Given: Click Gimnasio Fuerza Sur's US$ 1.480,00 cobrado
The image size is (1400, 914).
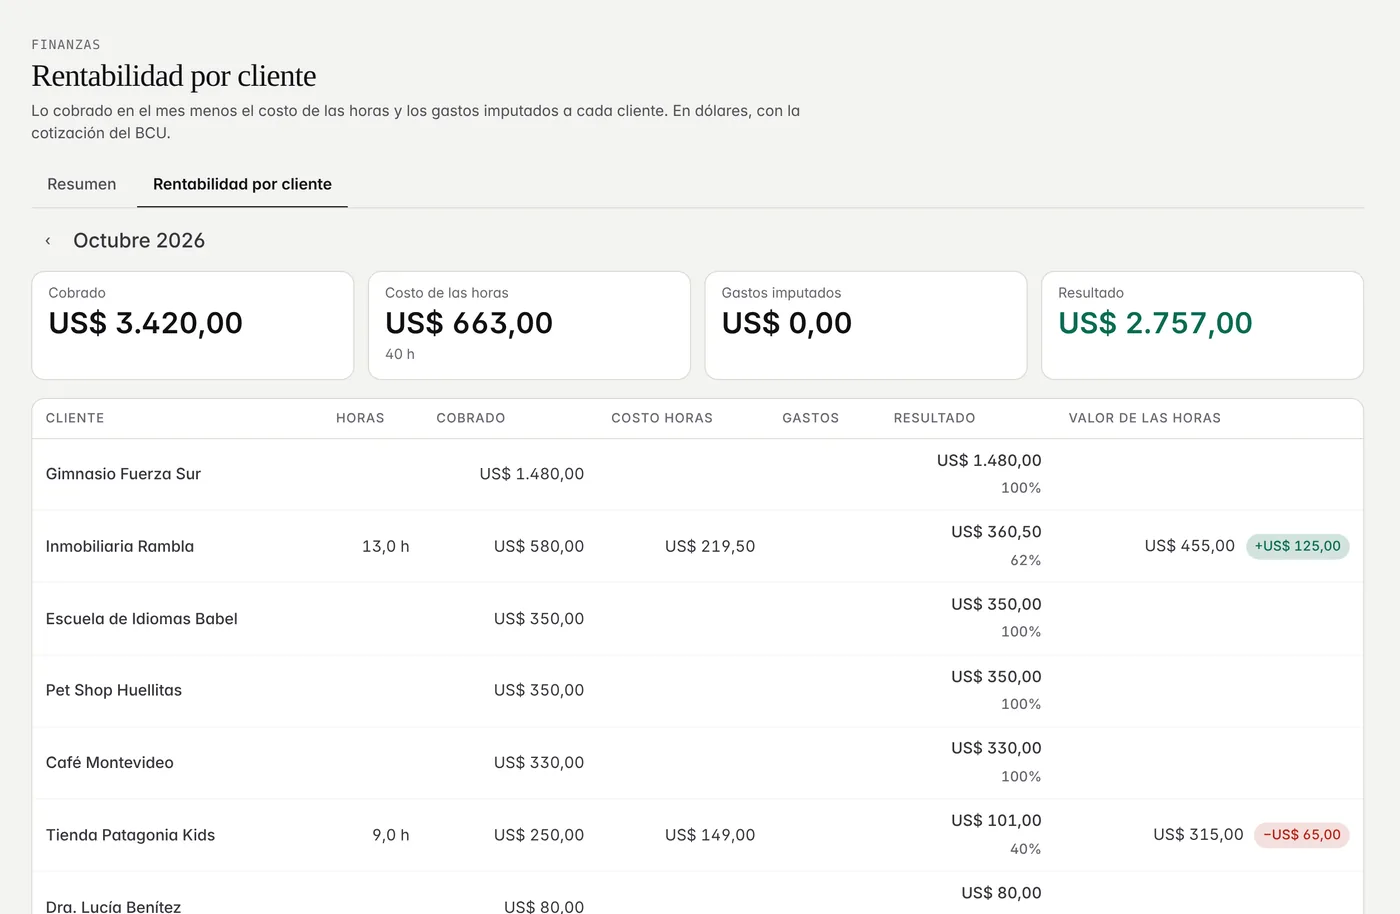Looking at the screenshot, I should [532, 474].
